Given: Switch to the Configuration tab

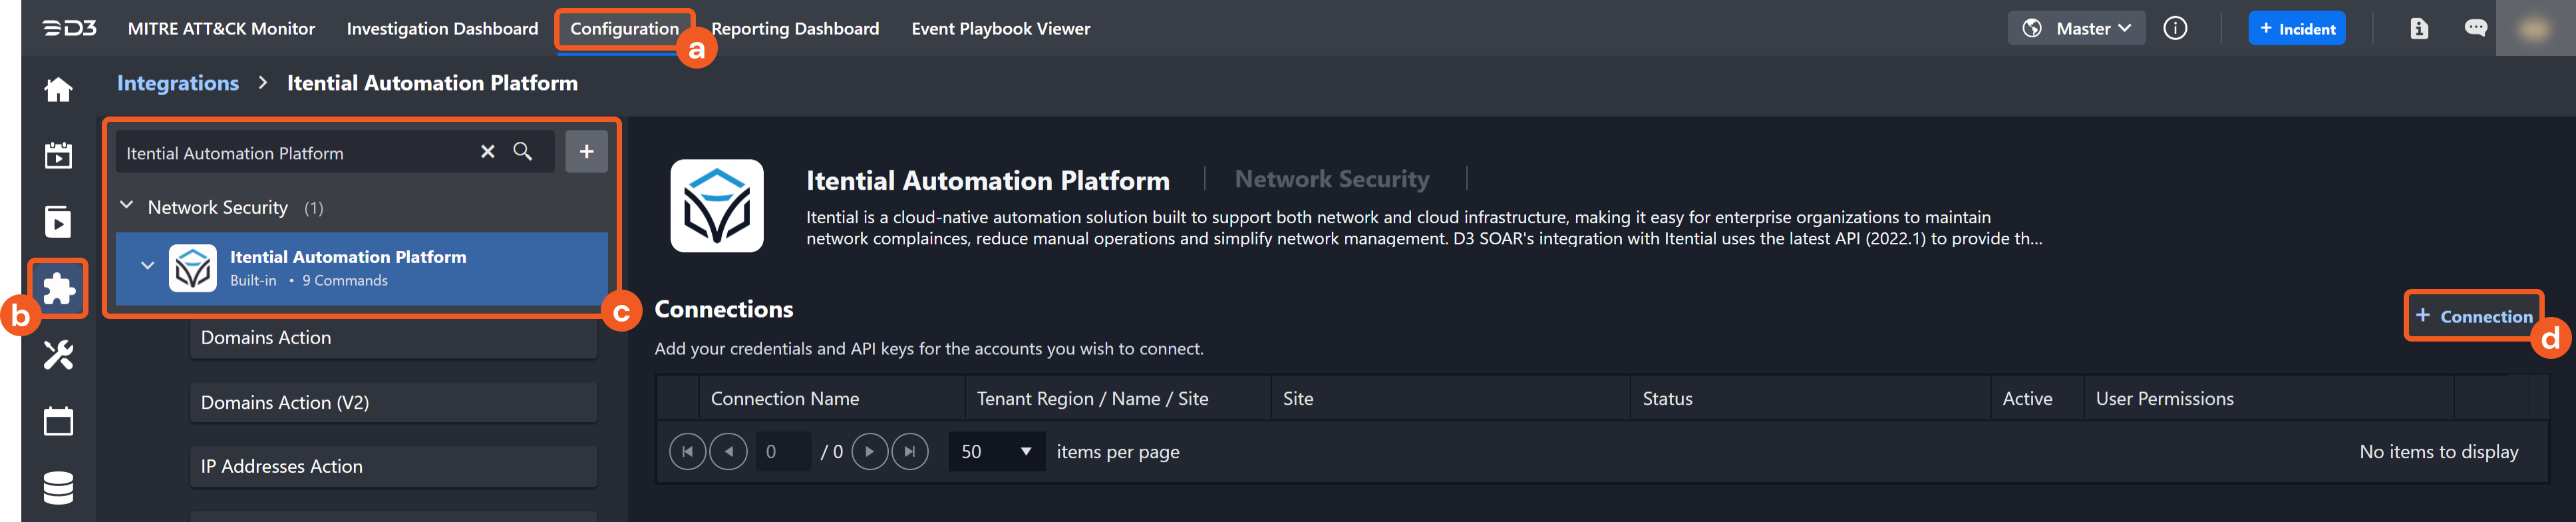Looking at the screenshot, I should [623, 28].
